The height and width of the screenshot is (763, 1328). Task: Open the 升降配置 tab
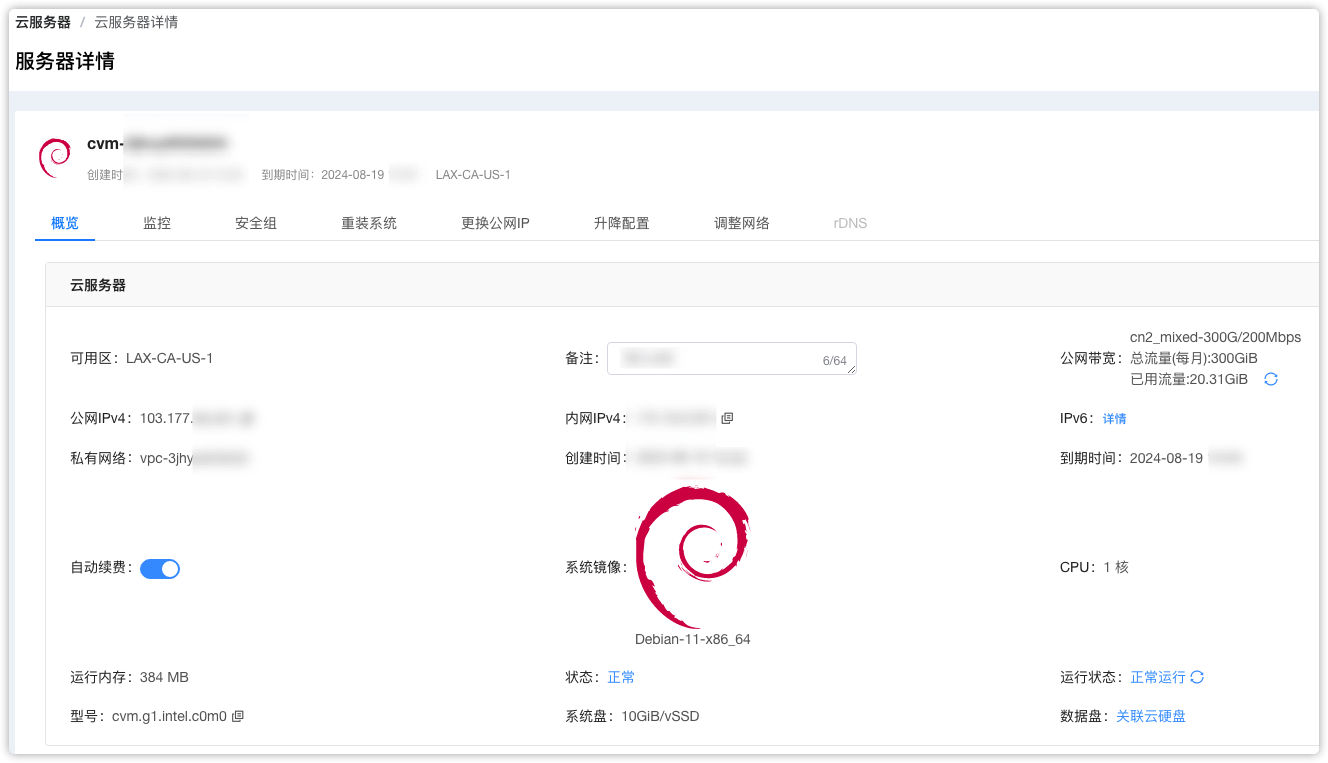pos(621,223)
